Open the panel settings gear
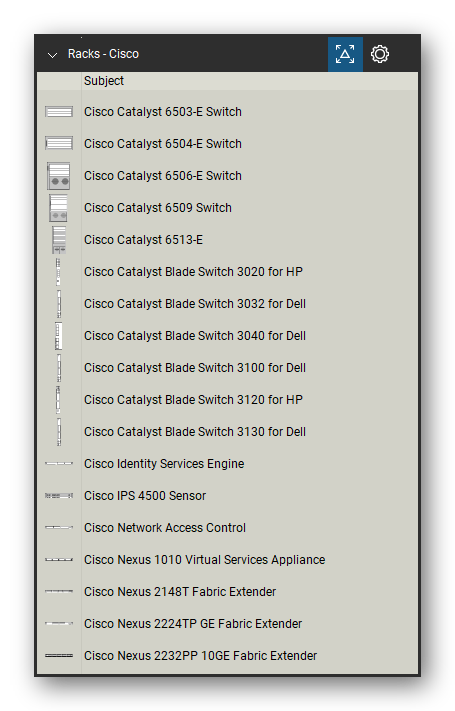 click(380, 54)
